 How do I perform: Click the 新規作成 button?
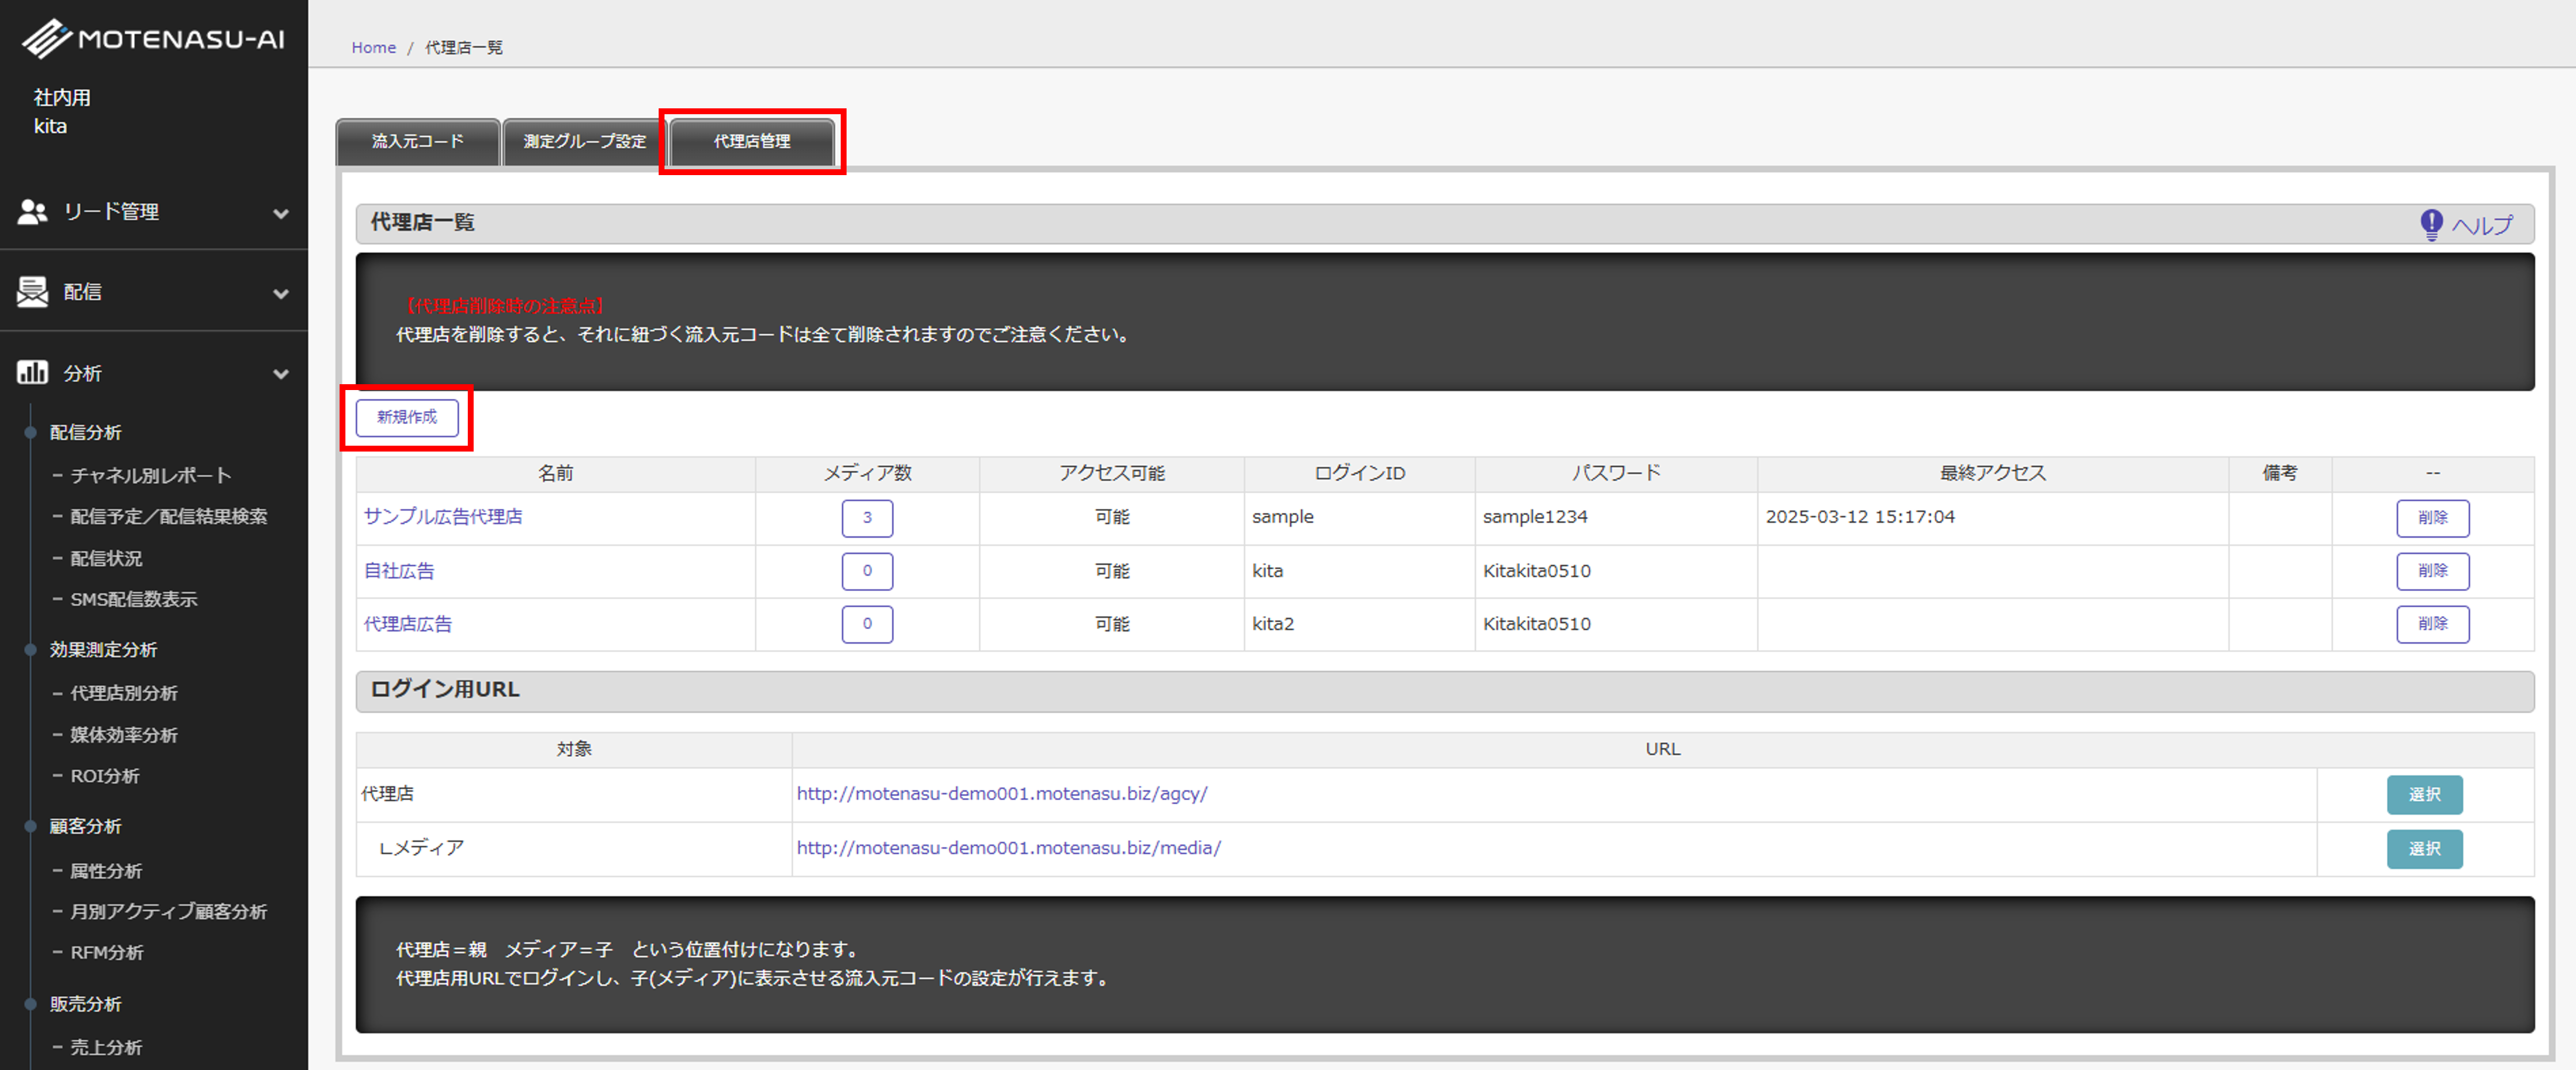(x=407, y=417)
